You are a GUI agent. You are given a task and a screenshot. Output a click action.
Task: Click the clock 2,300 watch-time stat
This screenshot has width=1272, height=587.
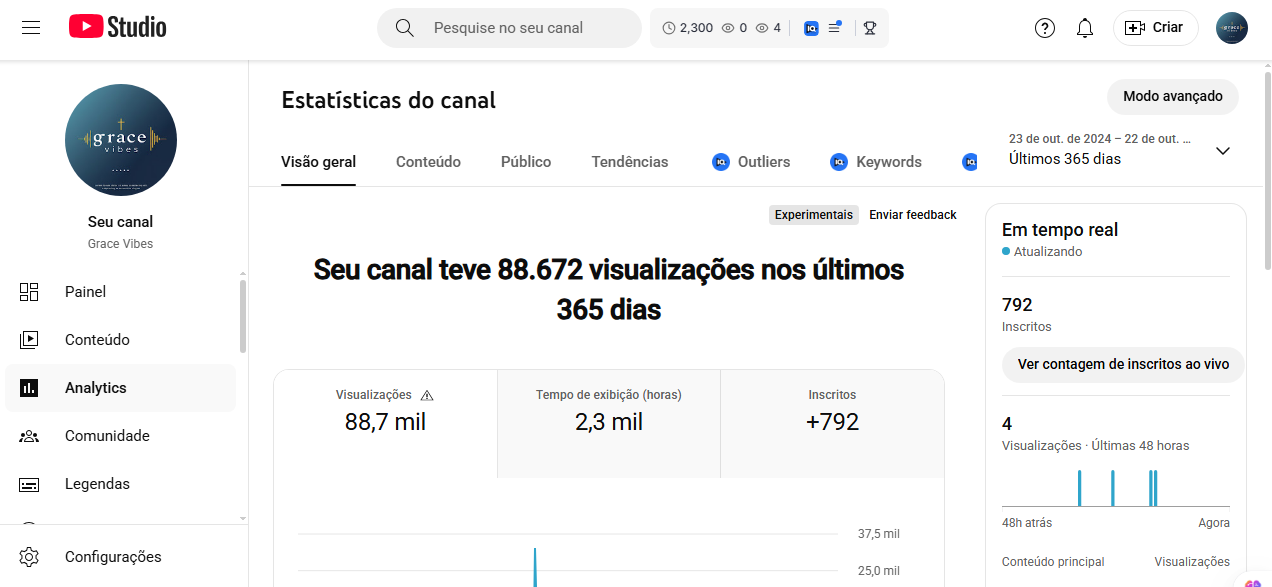(687, 28)
